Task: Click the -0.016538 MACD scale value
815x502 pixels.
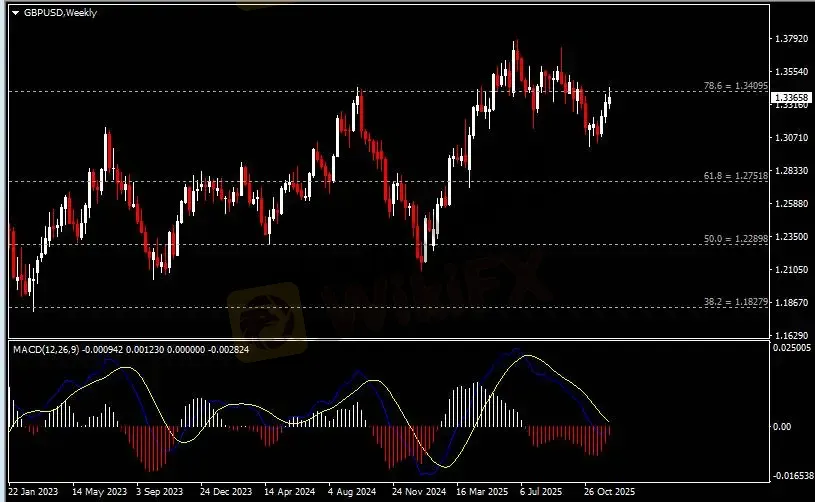Action: point(793,477)
